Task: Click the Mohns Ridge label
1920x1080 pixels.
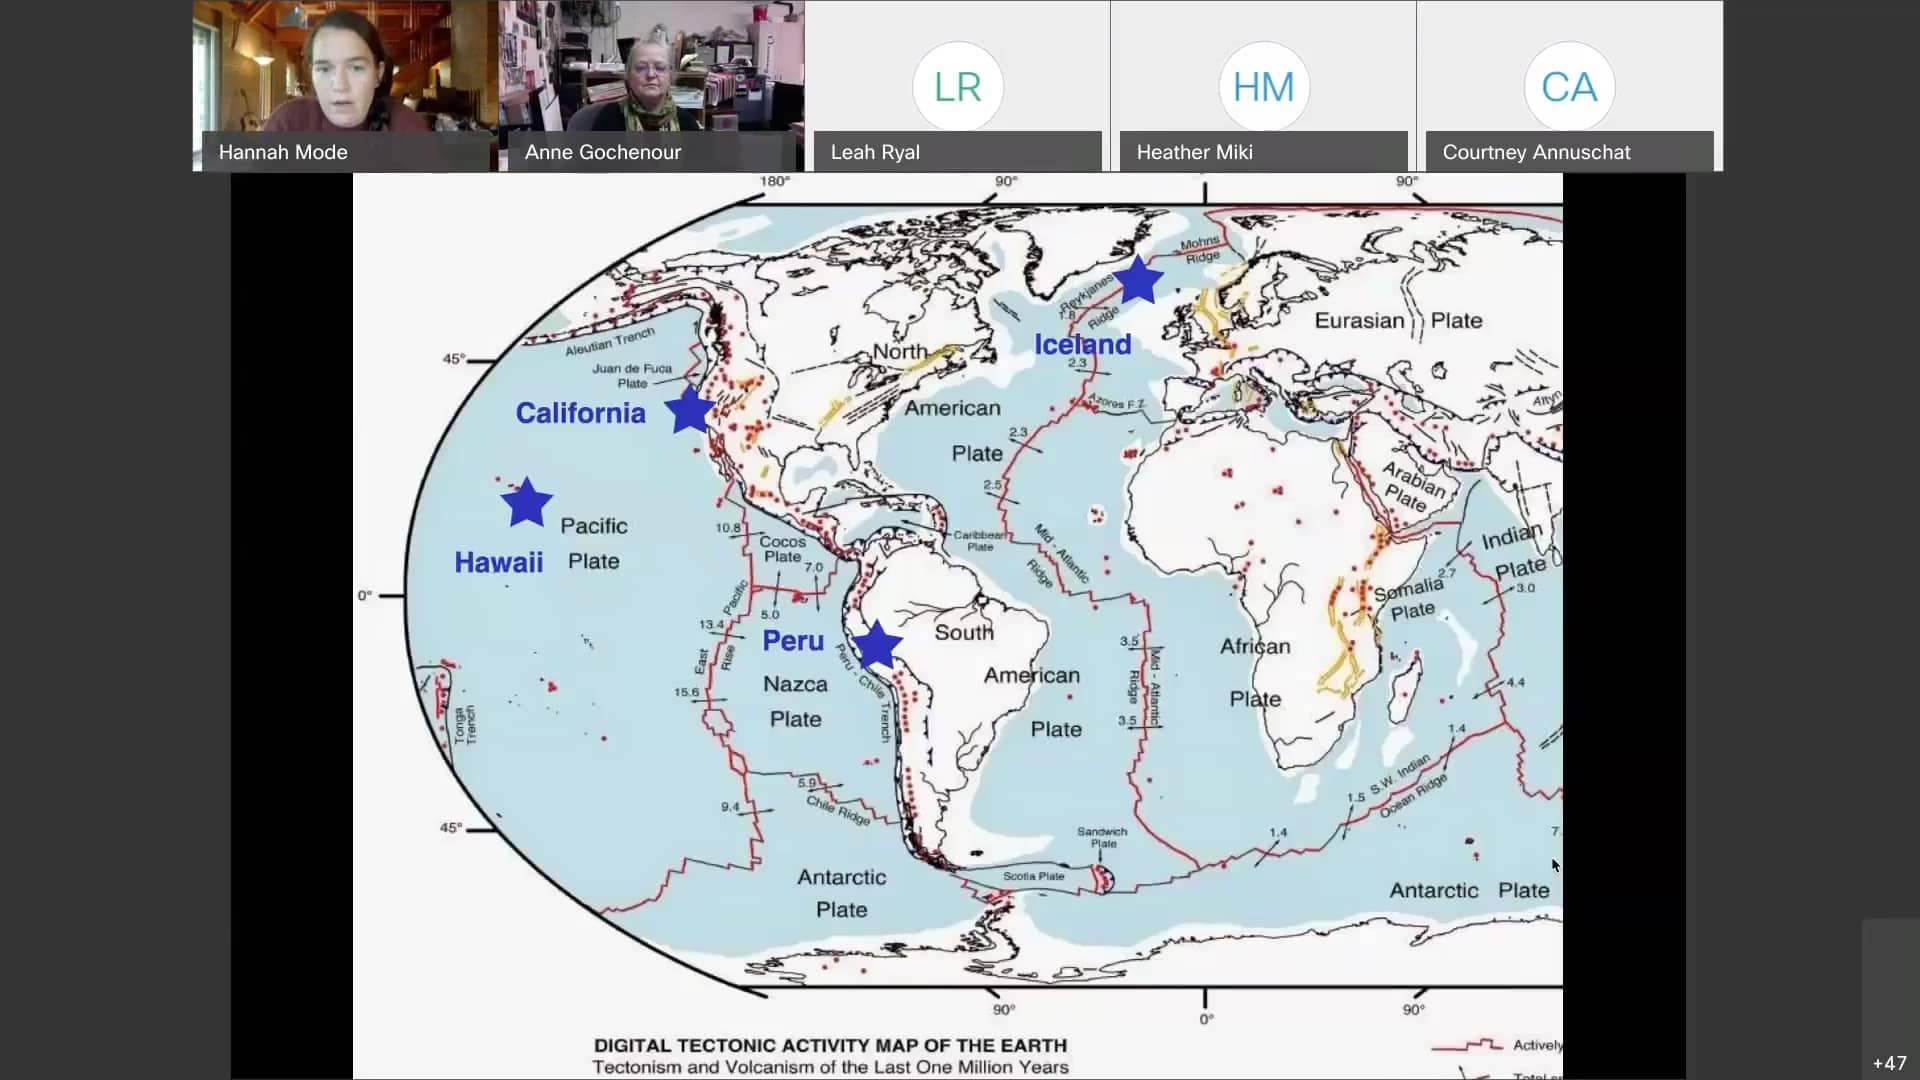Action: click(1201, 249)
